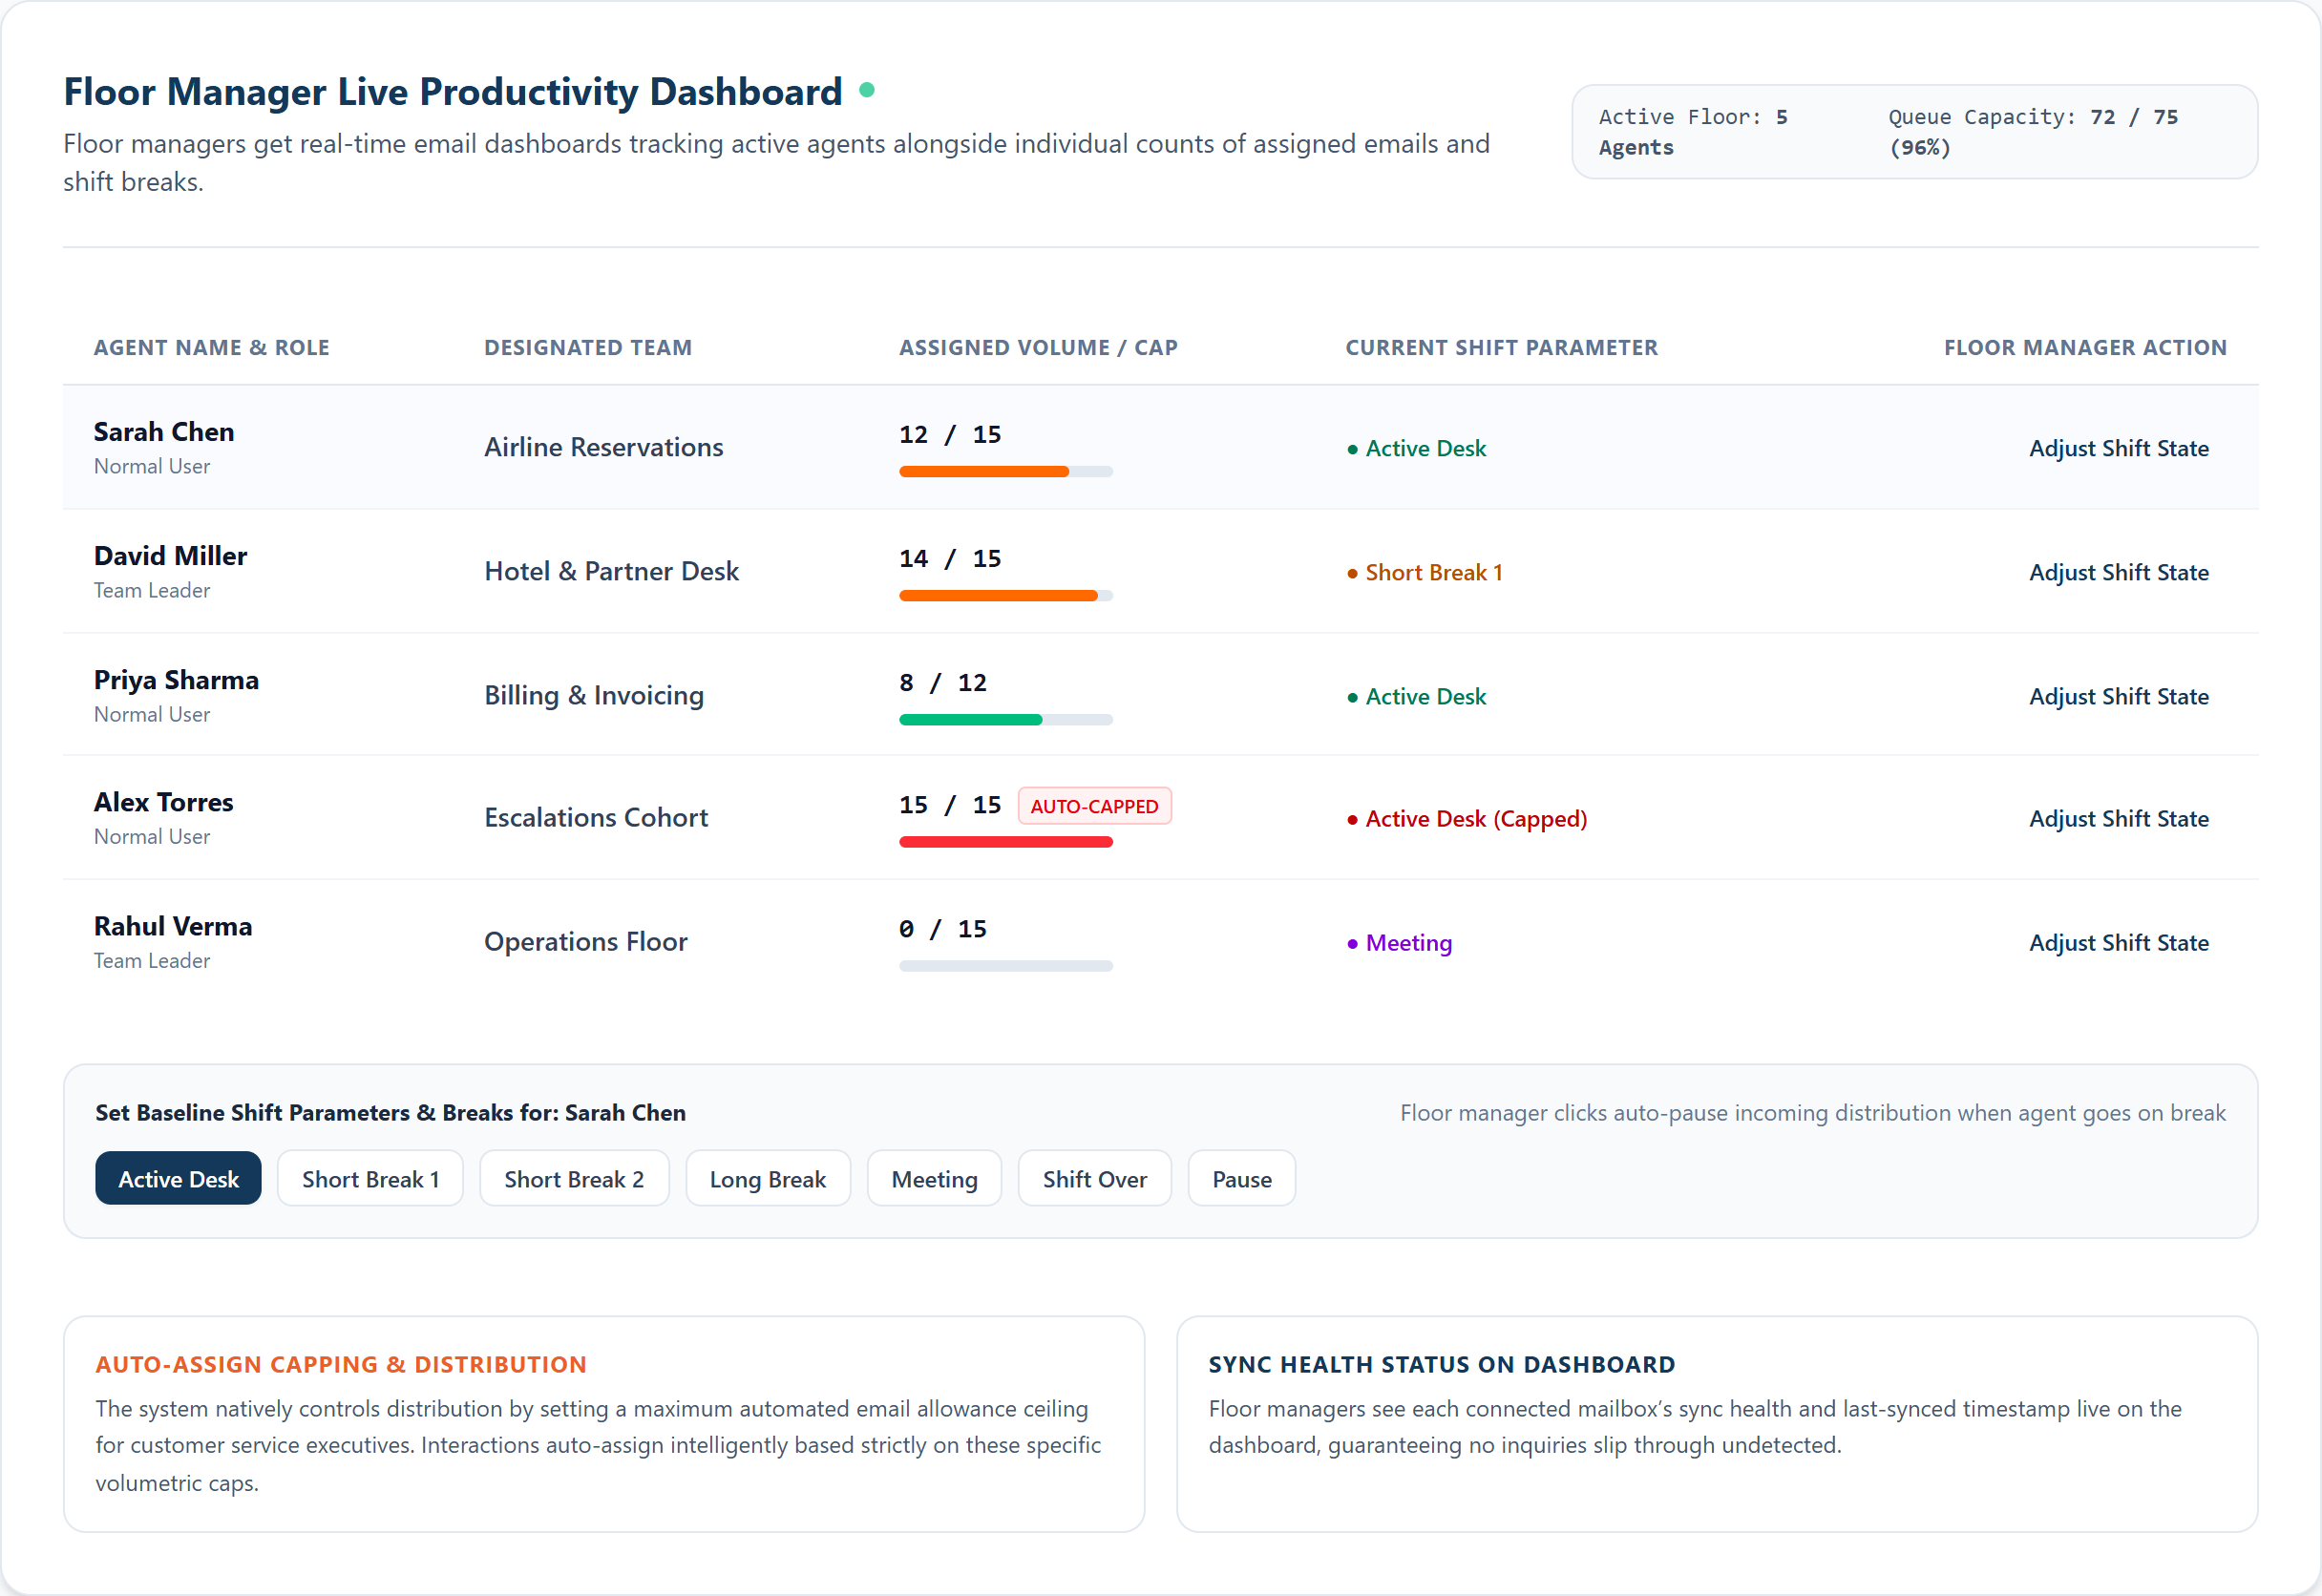The image size is (2322, 1596).
Task: Click the Escalations Cohort team cell
Action: [596, 817]
